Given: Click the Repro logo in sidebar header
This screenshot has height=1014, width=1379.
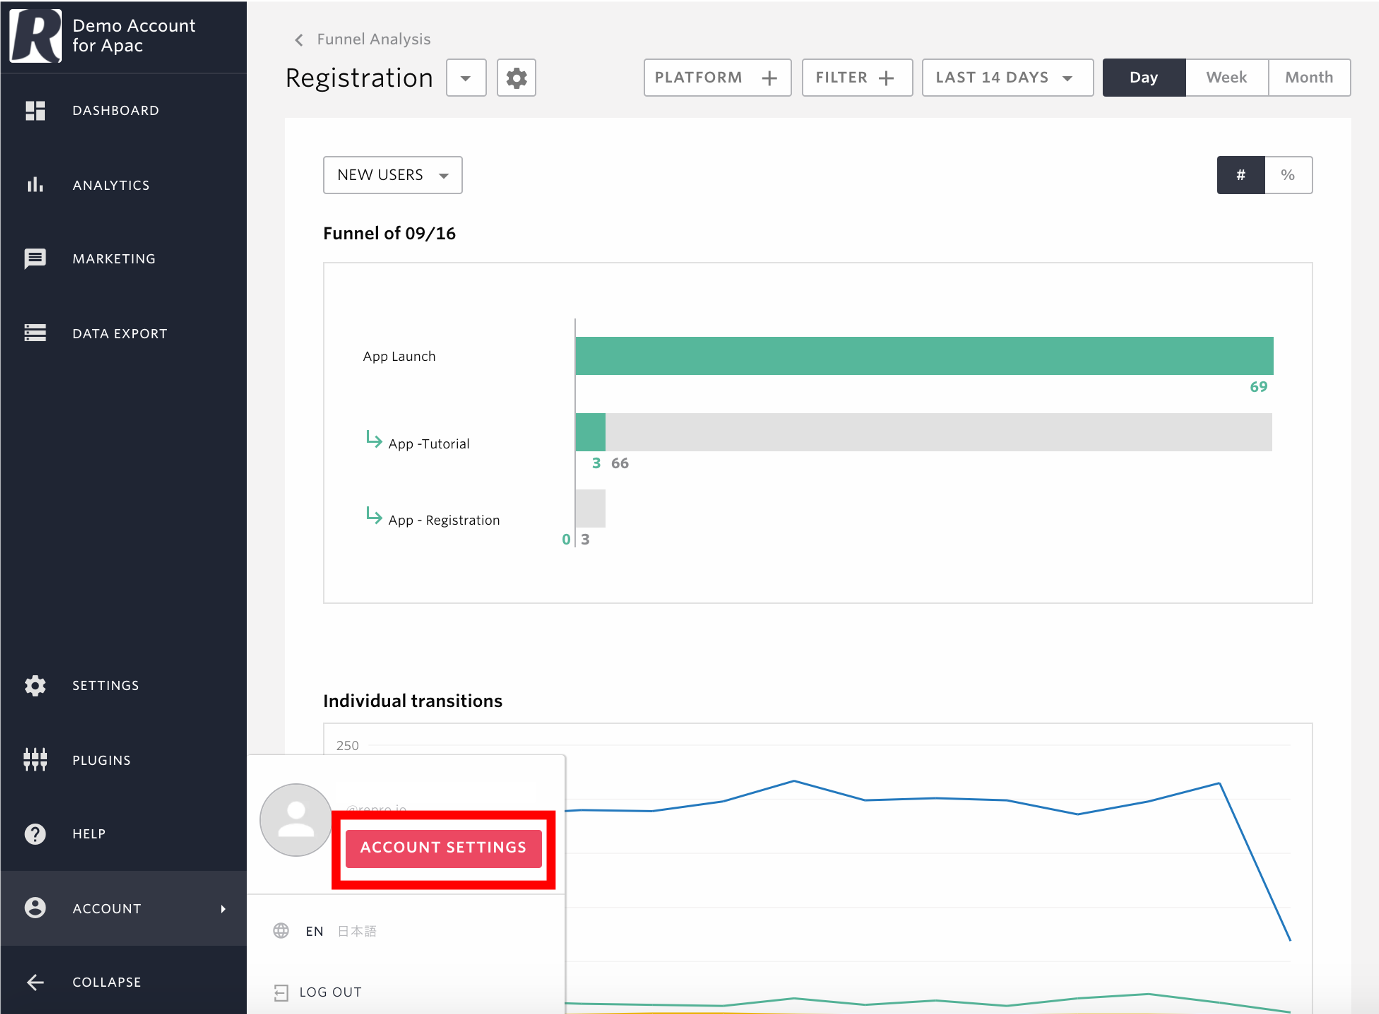Looking at the screenshot, I should [35, 36].
